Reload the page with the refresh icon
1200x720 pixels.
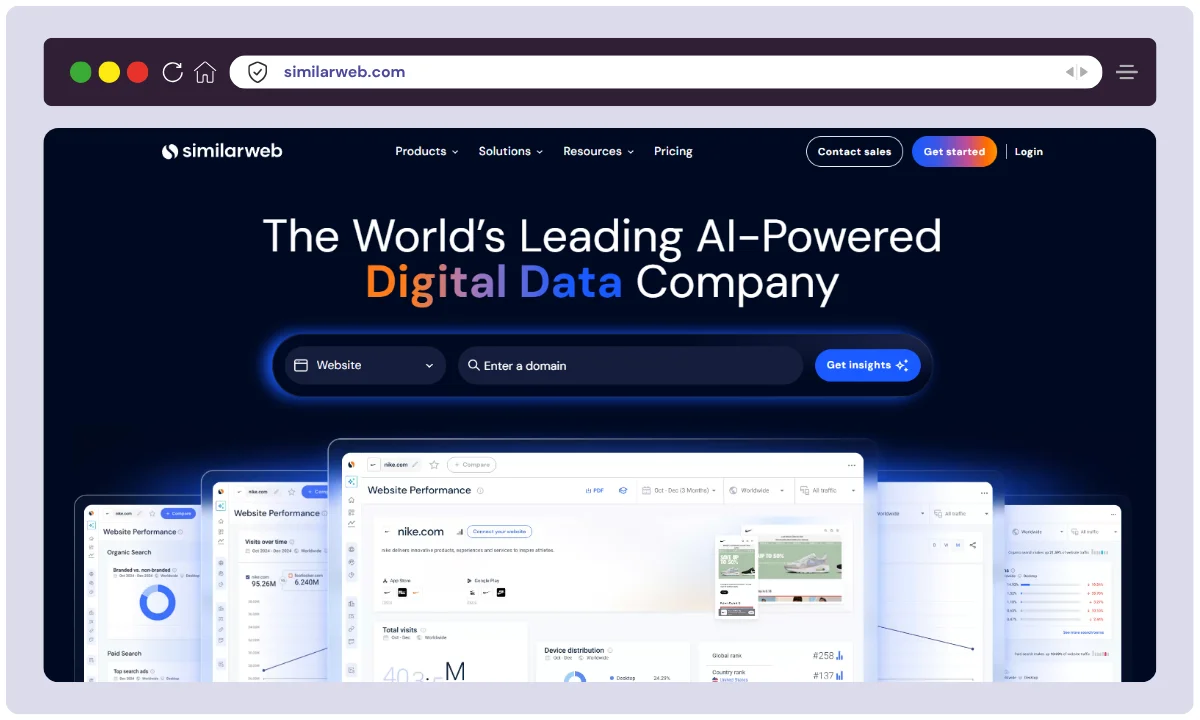click(x=172, y=72)
